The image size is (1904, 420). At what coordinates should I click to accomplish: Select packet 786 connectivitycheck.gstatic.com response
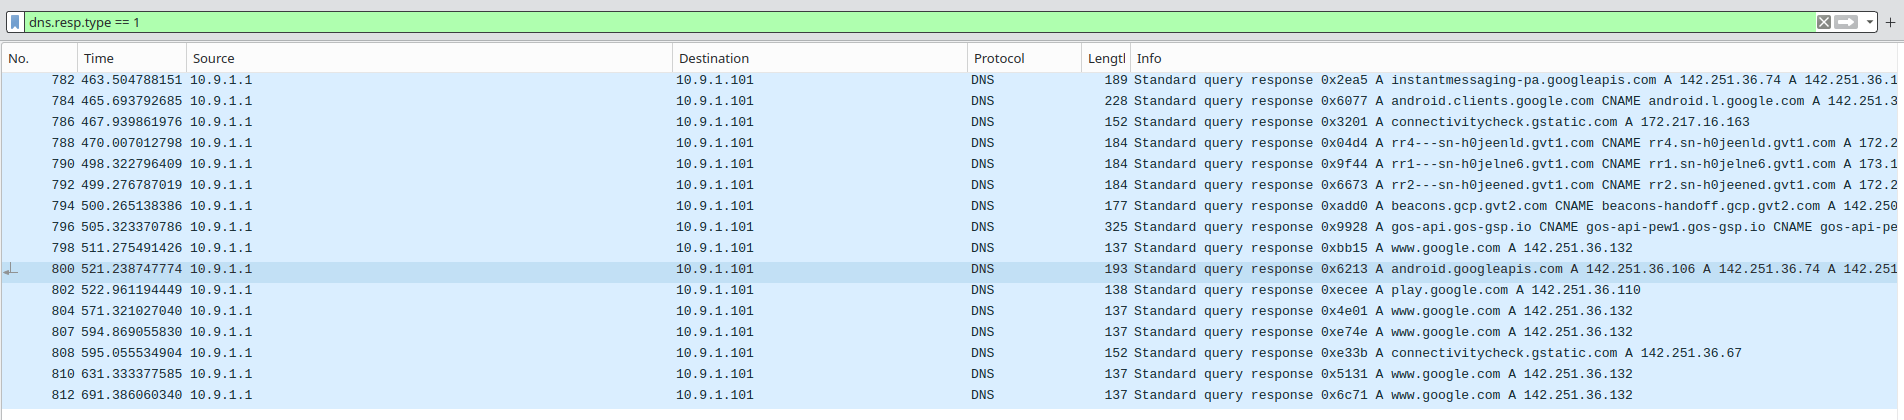[x=950, y=122]
